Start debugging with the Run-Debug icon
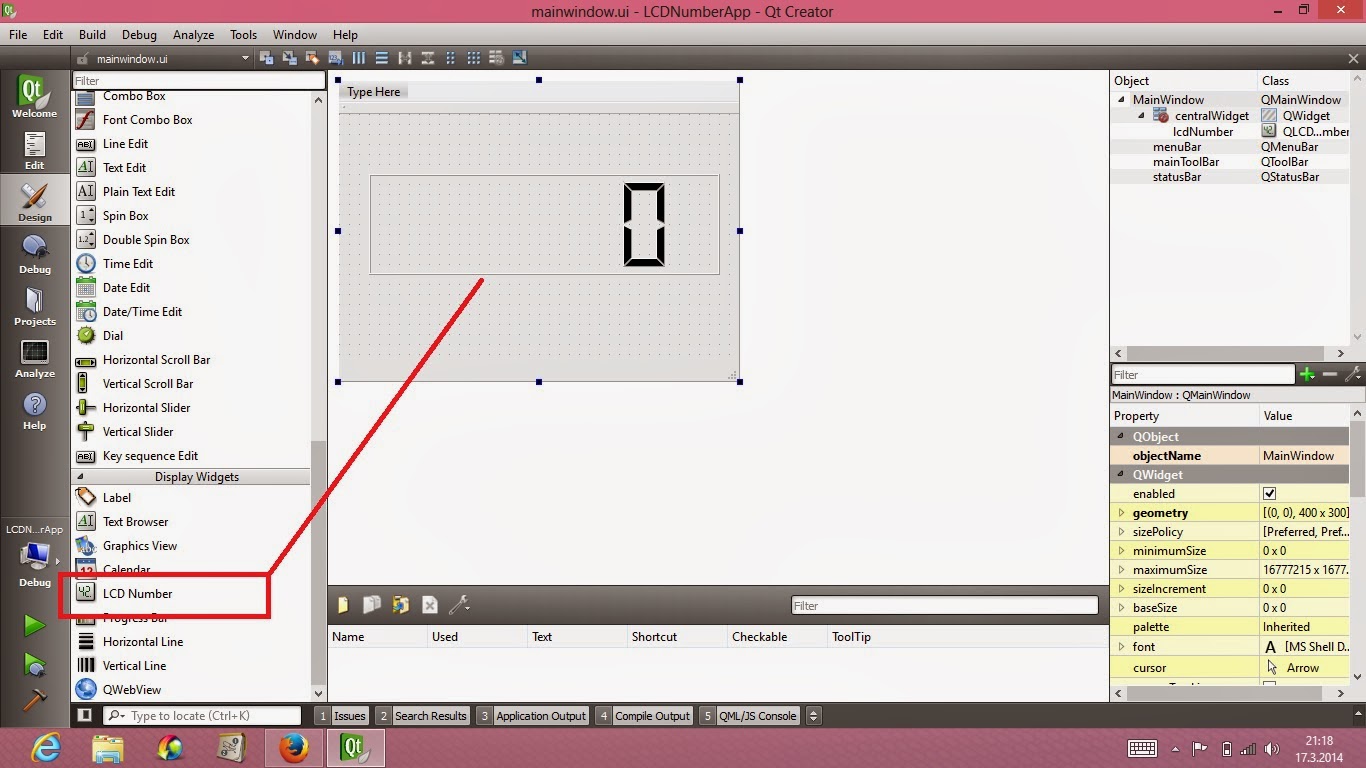This screenshot has width=1366, height=768. [x=35, y=664]
